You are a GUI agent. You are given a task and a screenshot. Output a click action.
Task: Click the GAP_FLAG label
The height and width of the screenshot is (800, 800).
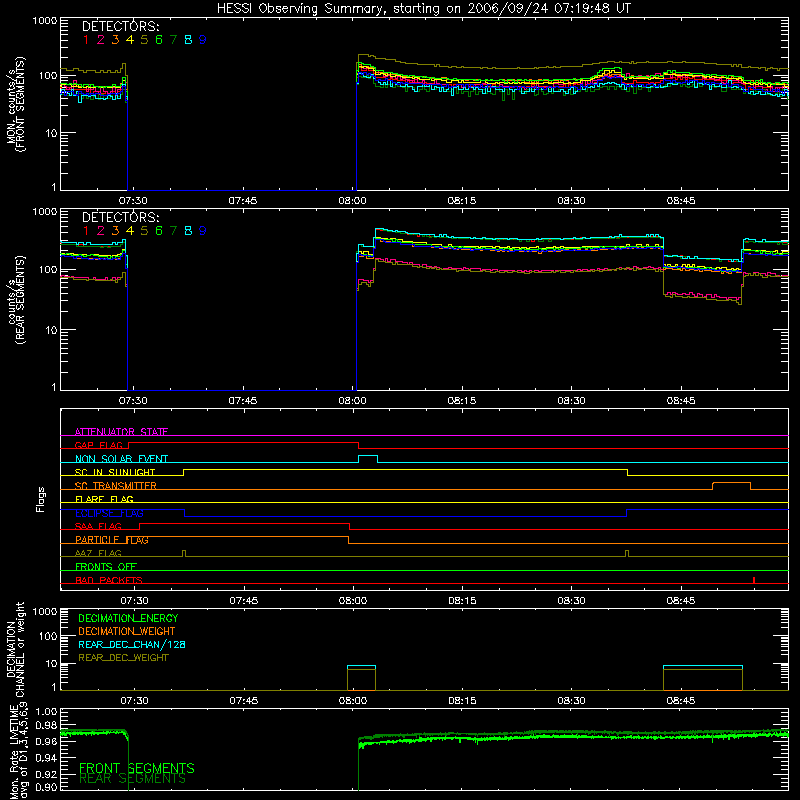coord(99,445)
